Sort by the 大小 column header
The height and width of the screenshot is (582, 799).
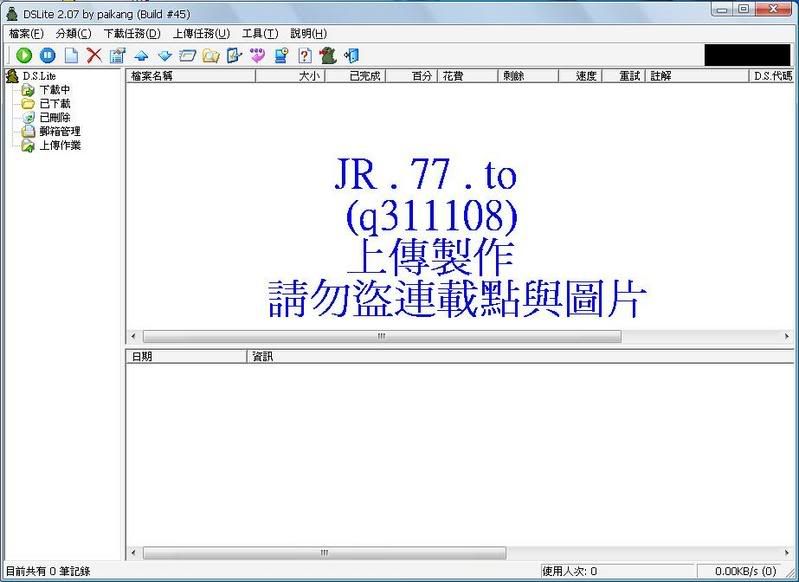(290, 76)
